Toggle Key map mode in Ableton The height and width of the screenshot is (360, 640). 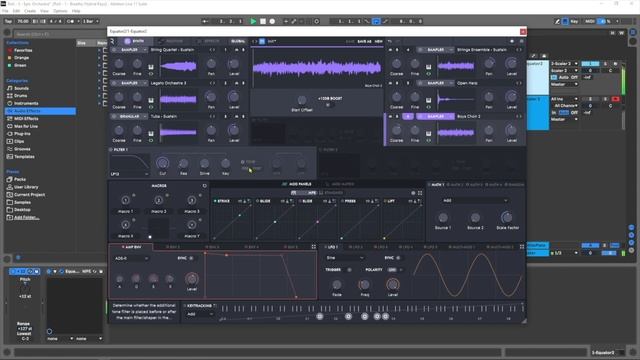pos(574,21)
